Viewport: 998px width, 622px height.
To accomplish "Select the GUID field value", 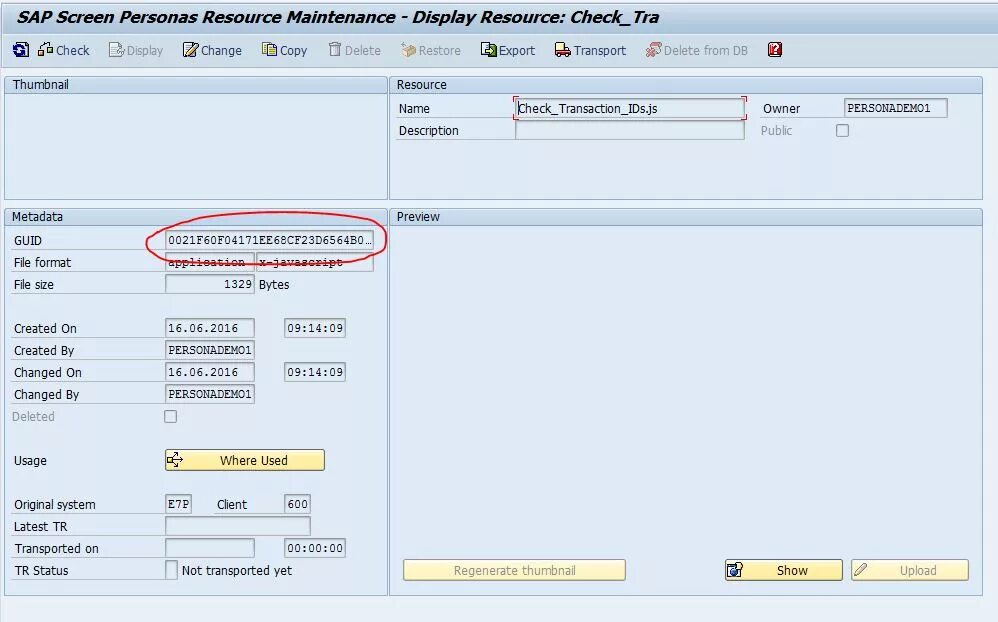I will click(269, 240).
